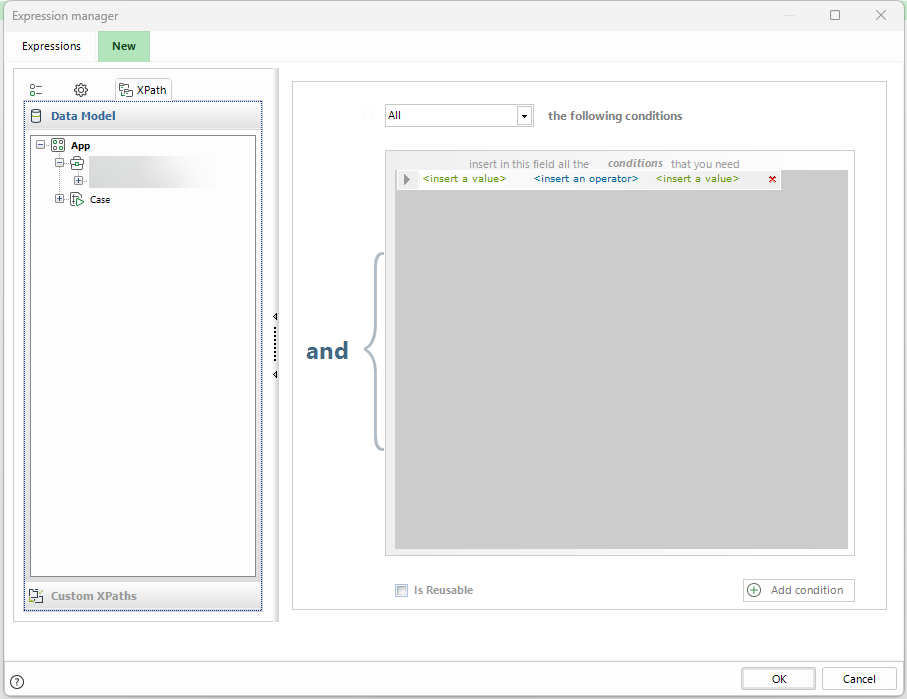Click the left <insert a value> placeholder
Screen dimensions: 907x699
tap(464, 179)
